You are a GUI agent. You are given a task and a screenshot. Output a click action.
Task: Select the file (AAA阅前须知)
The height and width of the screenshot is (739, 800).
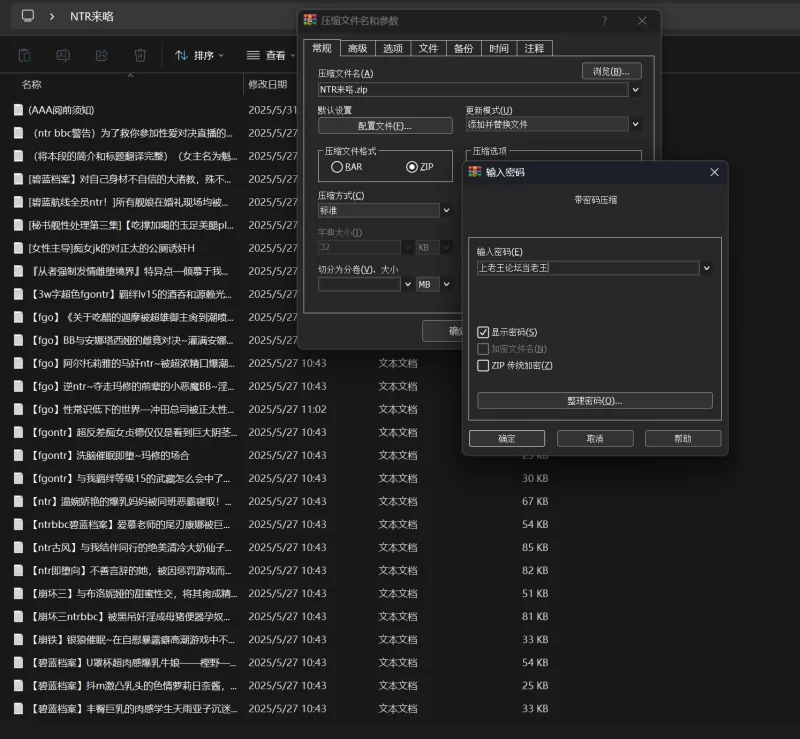pyautogui.click(x=61, y=110)
